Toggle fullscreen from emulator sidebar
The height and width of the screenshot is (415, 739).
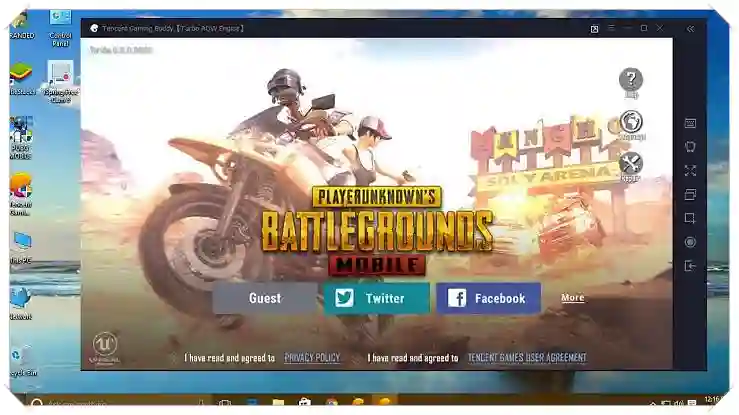click(690, 171)
